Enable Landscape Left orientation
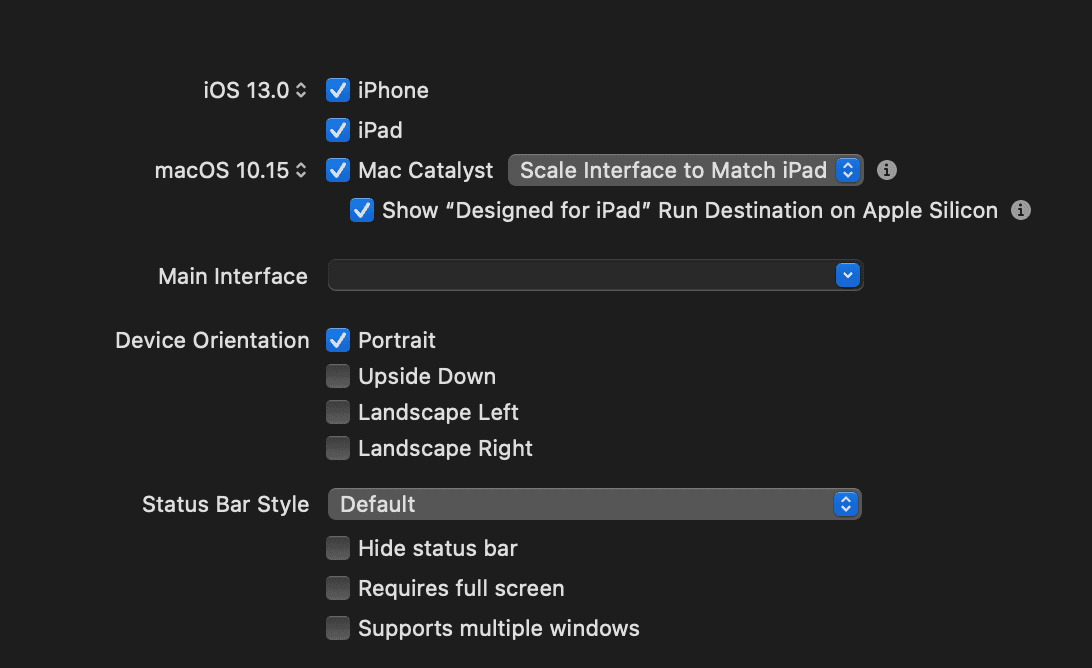This screenshot has width=1092, height=668. pos(338,412)
